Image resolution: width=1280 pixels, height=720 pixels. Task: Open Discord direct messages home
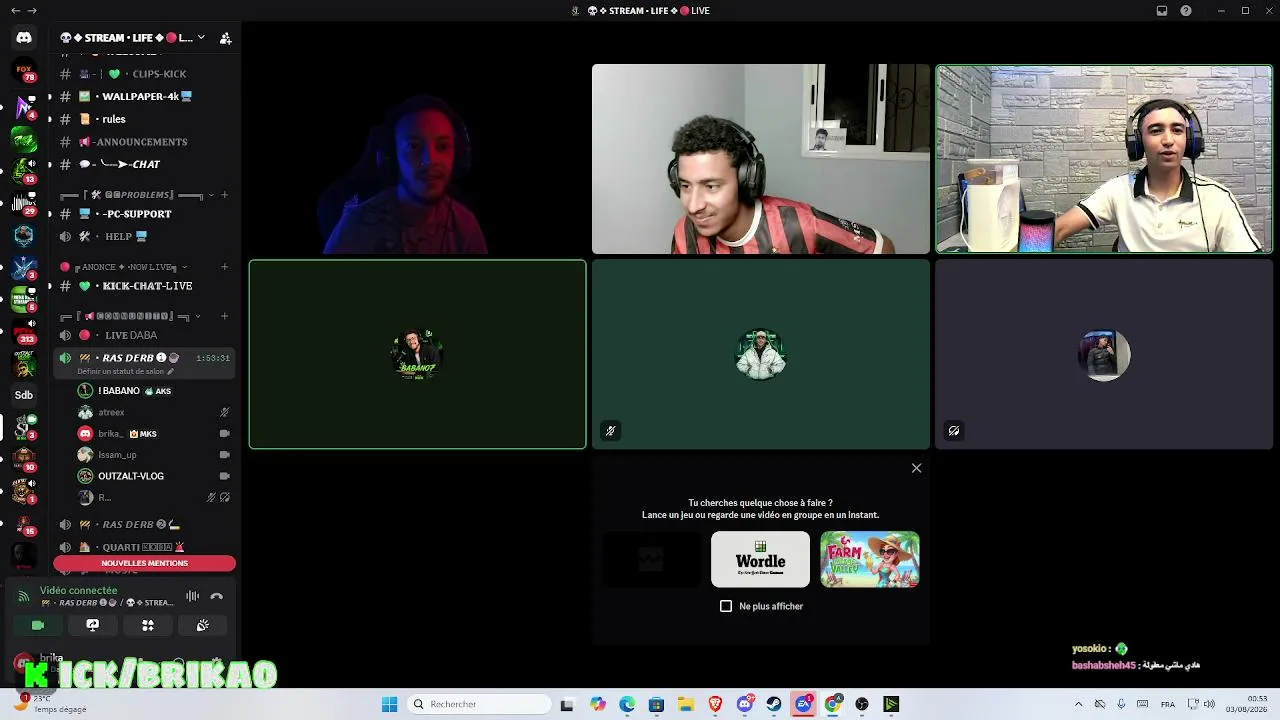24,38
